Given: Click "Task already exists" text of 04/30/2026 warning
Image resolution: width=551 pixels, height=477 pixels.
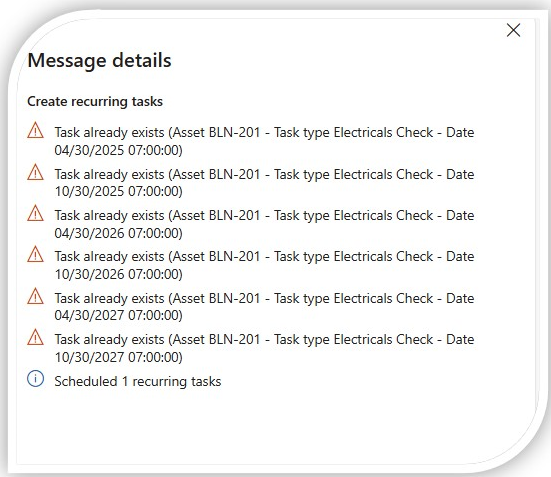Looking at the screenshot, I should pos(109,215).
